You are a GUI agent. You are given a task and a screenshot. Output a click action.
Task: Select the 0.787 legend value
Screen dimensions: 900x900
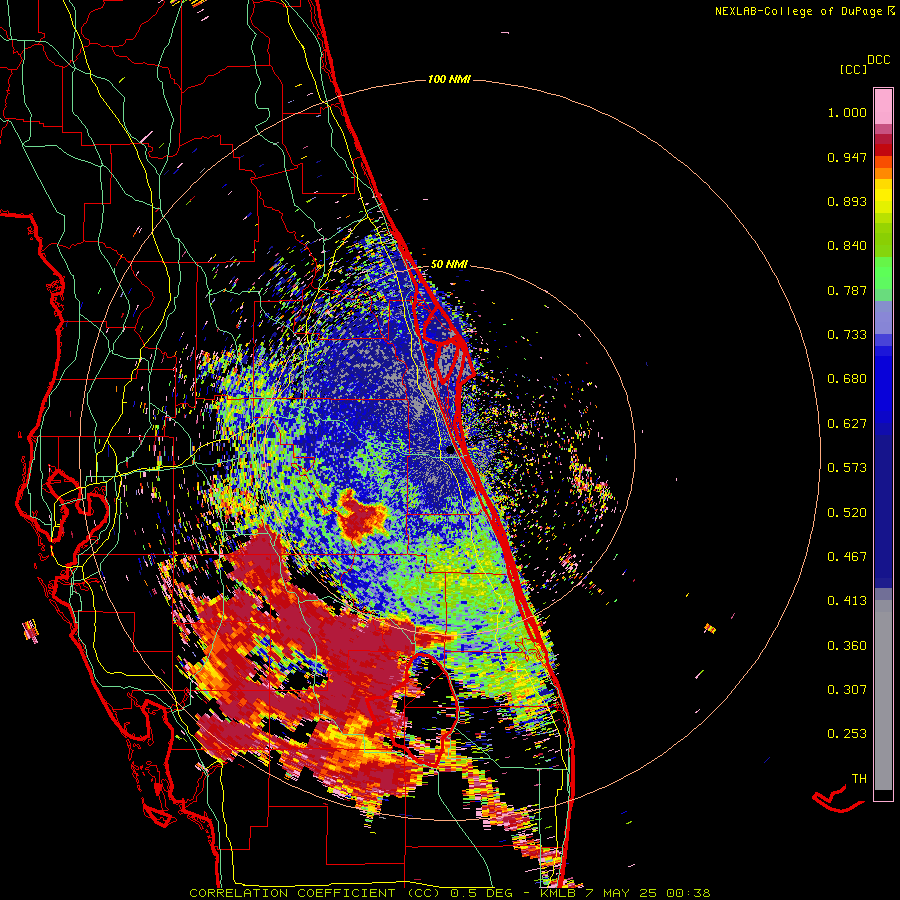[847, 290]
